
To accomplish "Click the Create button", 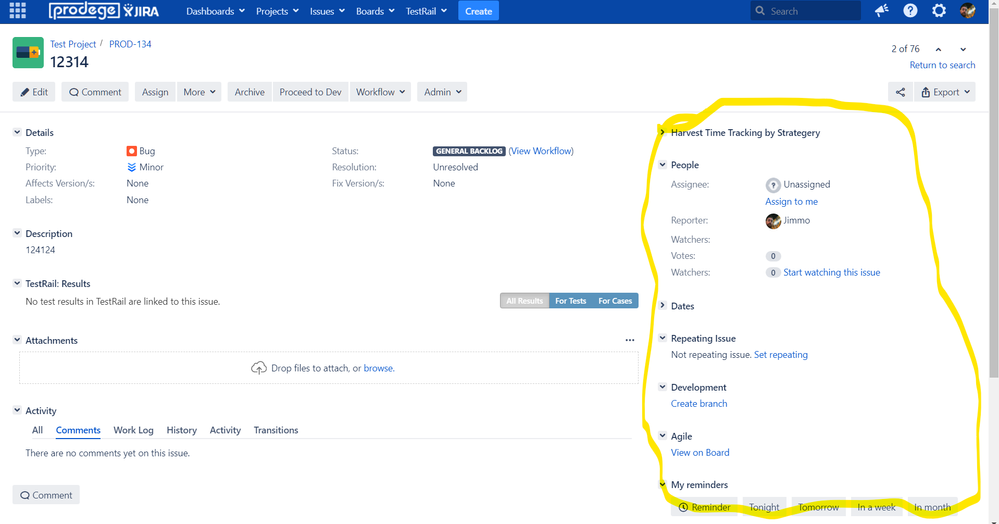I will tap(478, 11).
